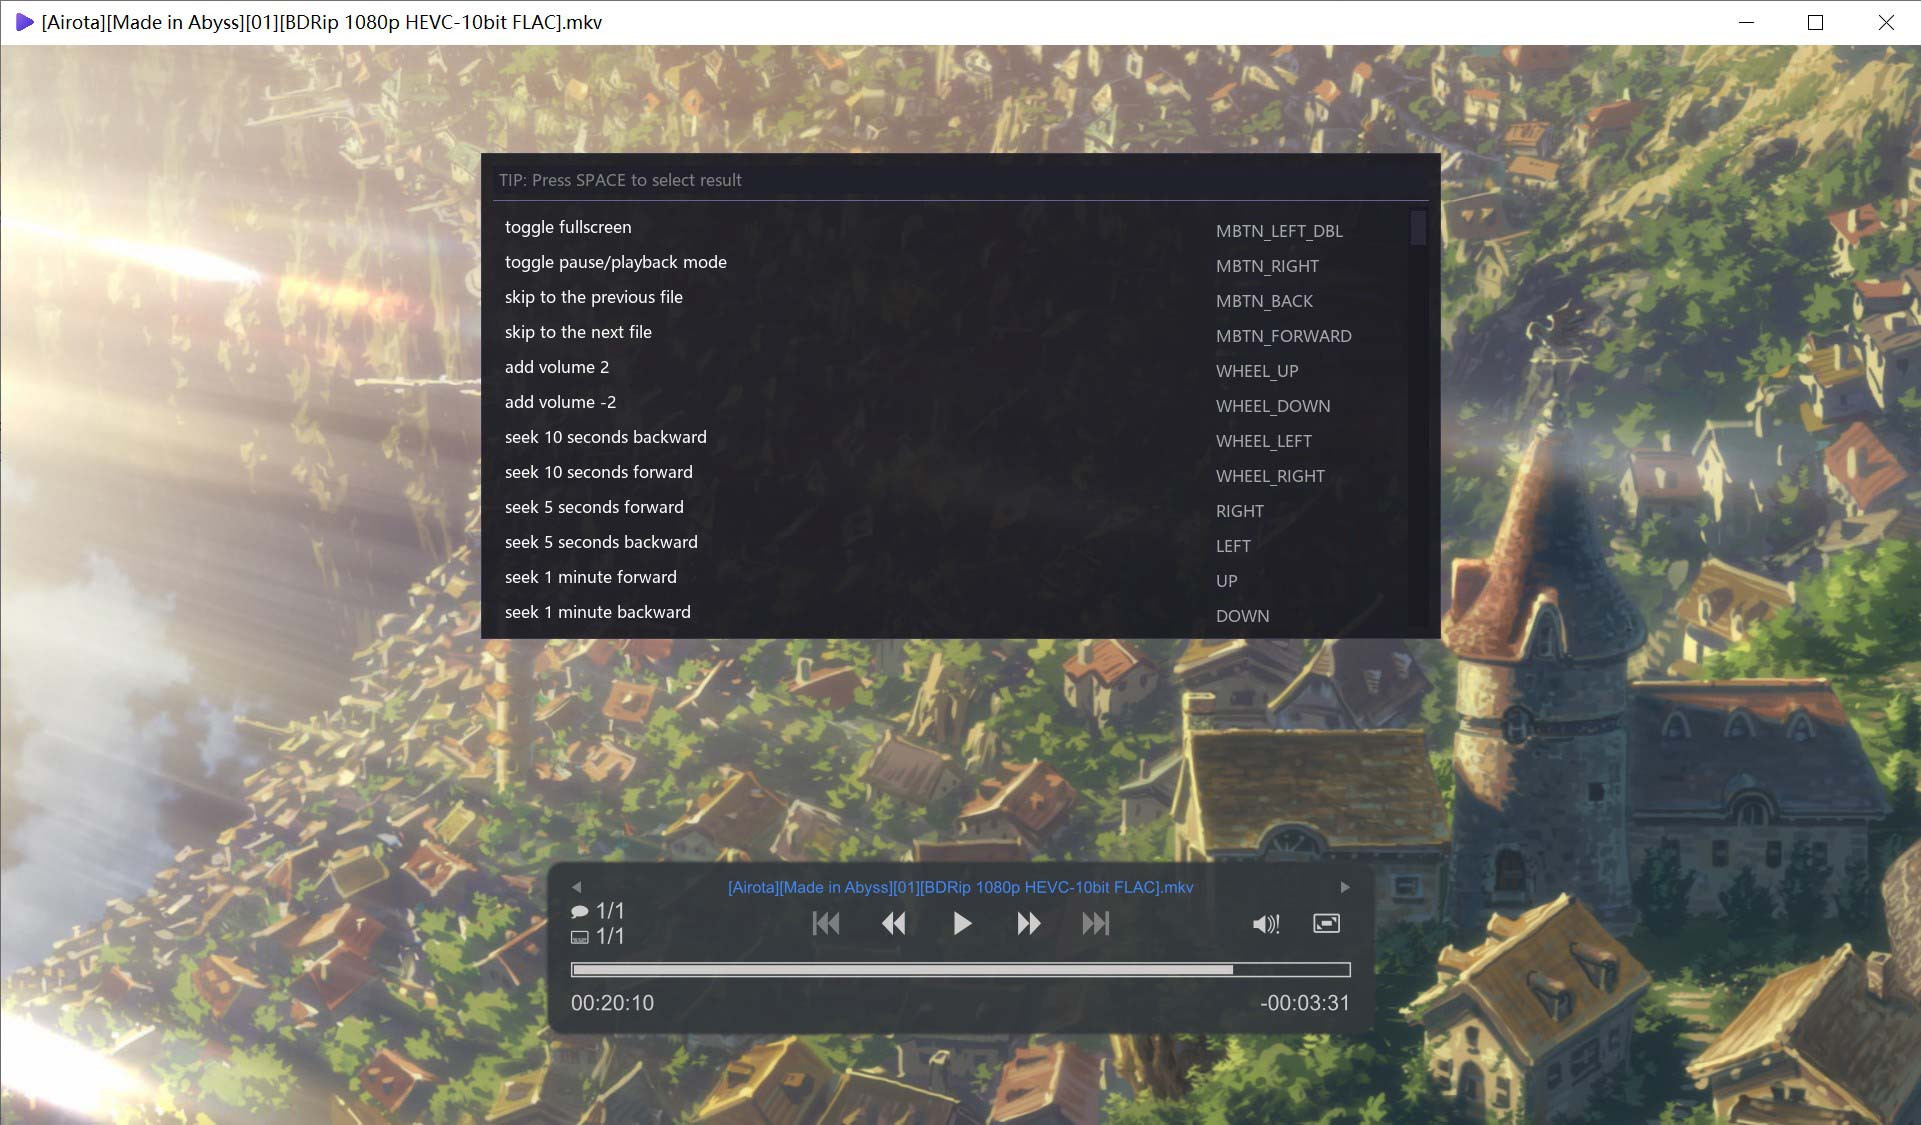This screenshot has height=1125, width=1921.
Task: Select "seek 10 seconds backward" entry
Action: (x=605, y=437)
